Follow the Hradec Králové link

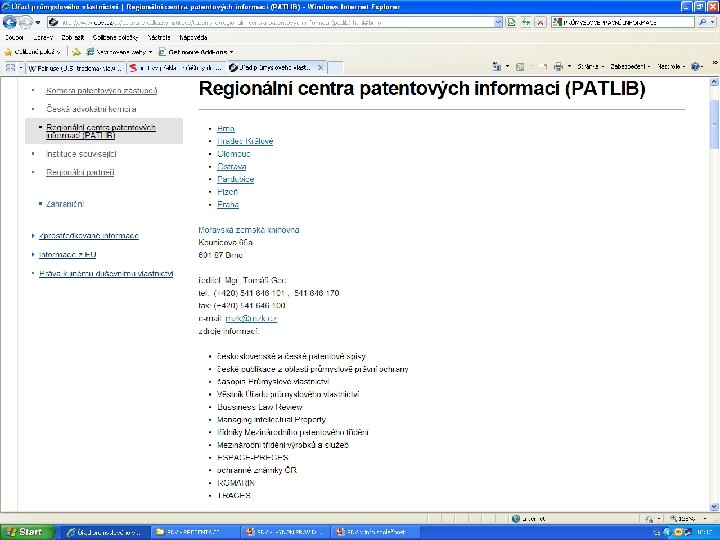245,141
